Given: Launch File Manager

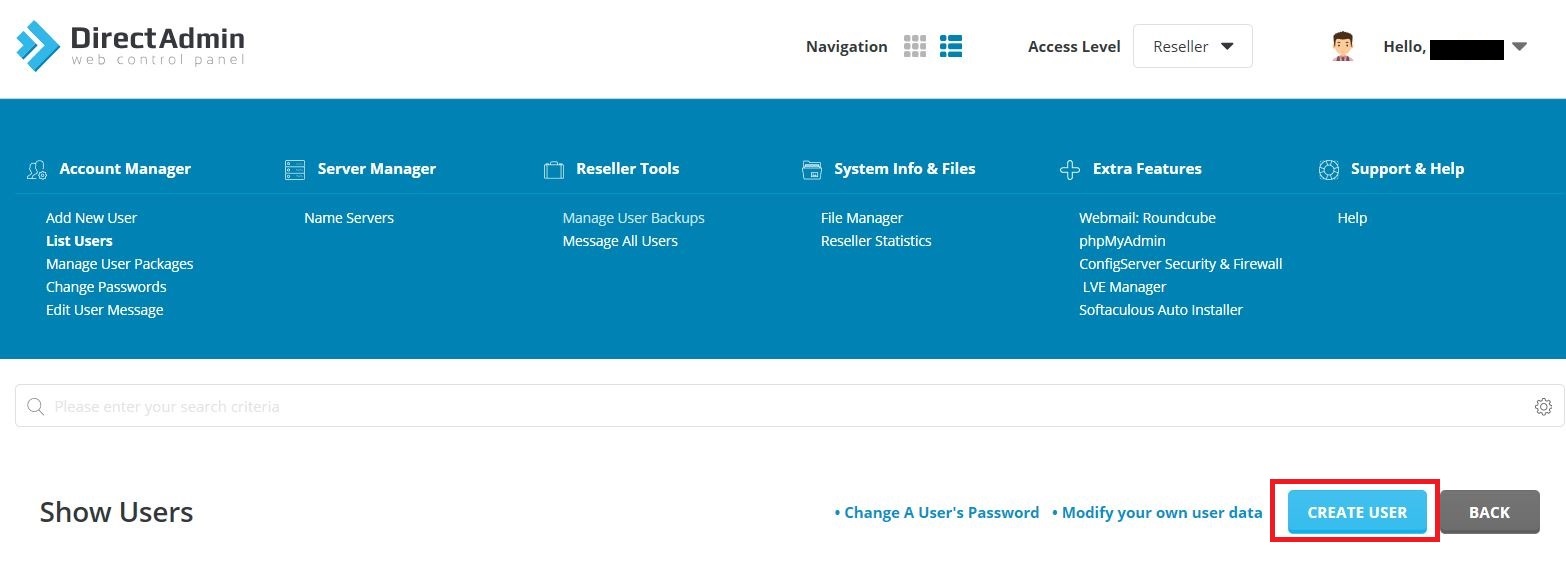Looking at the screenshot, I should 862,218.
